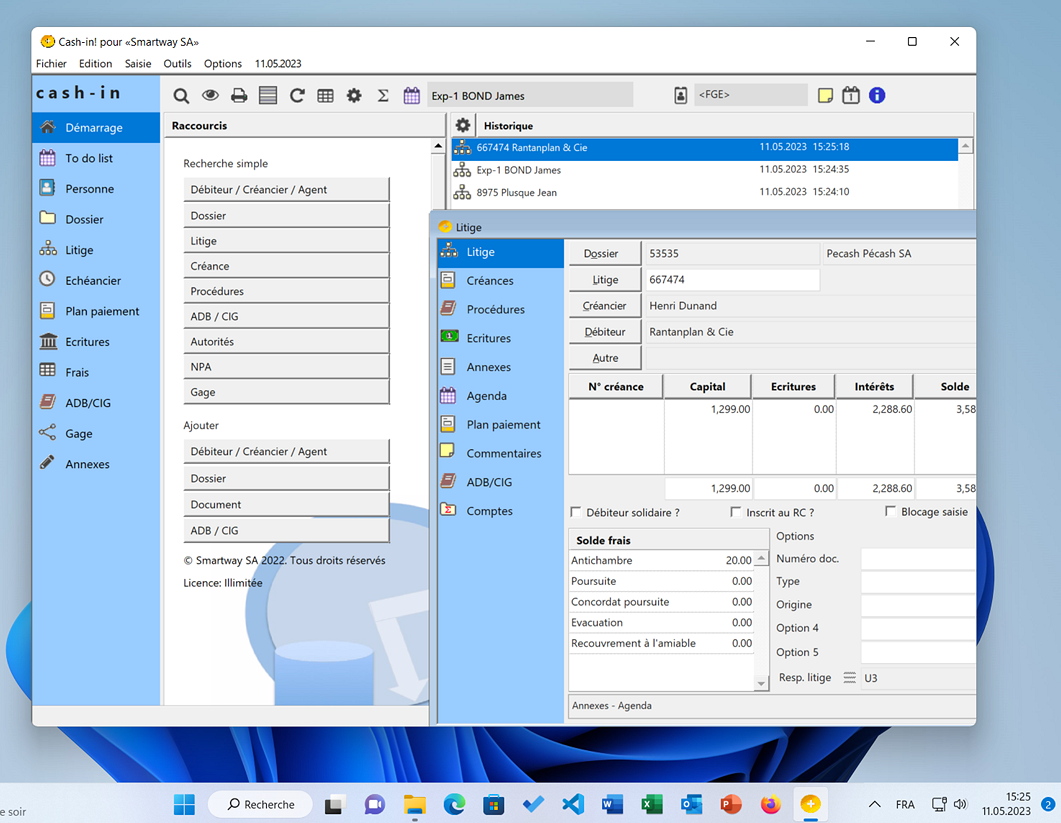Click the yellow sticky note icon
Image resolution: width=1061 pixels, height=823 pixels.
825,96
